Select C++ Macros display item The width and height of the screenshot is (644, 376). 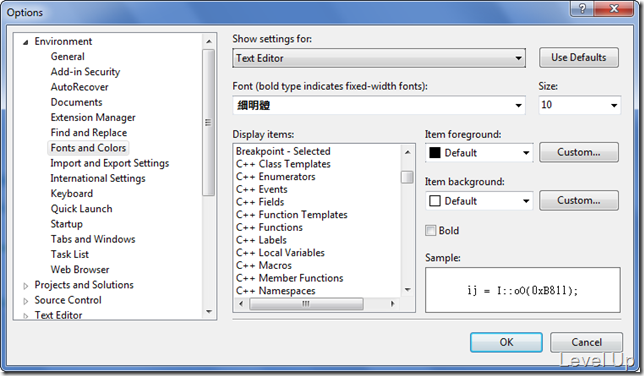click(264, 266)
